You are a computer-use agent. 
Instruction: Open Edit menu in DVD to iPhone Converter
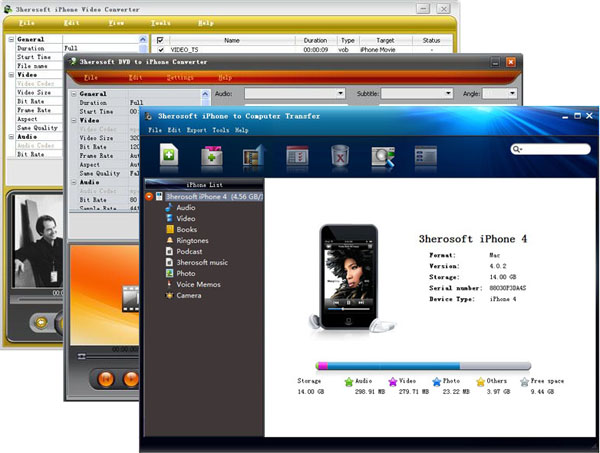pyautogui.click(x=135, y=78)
